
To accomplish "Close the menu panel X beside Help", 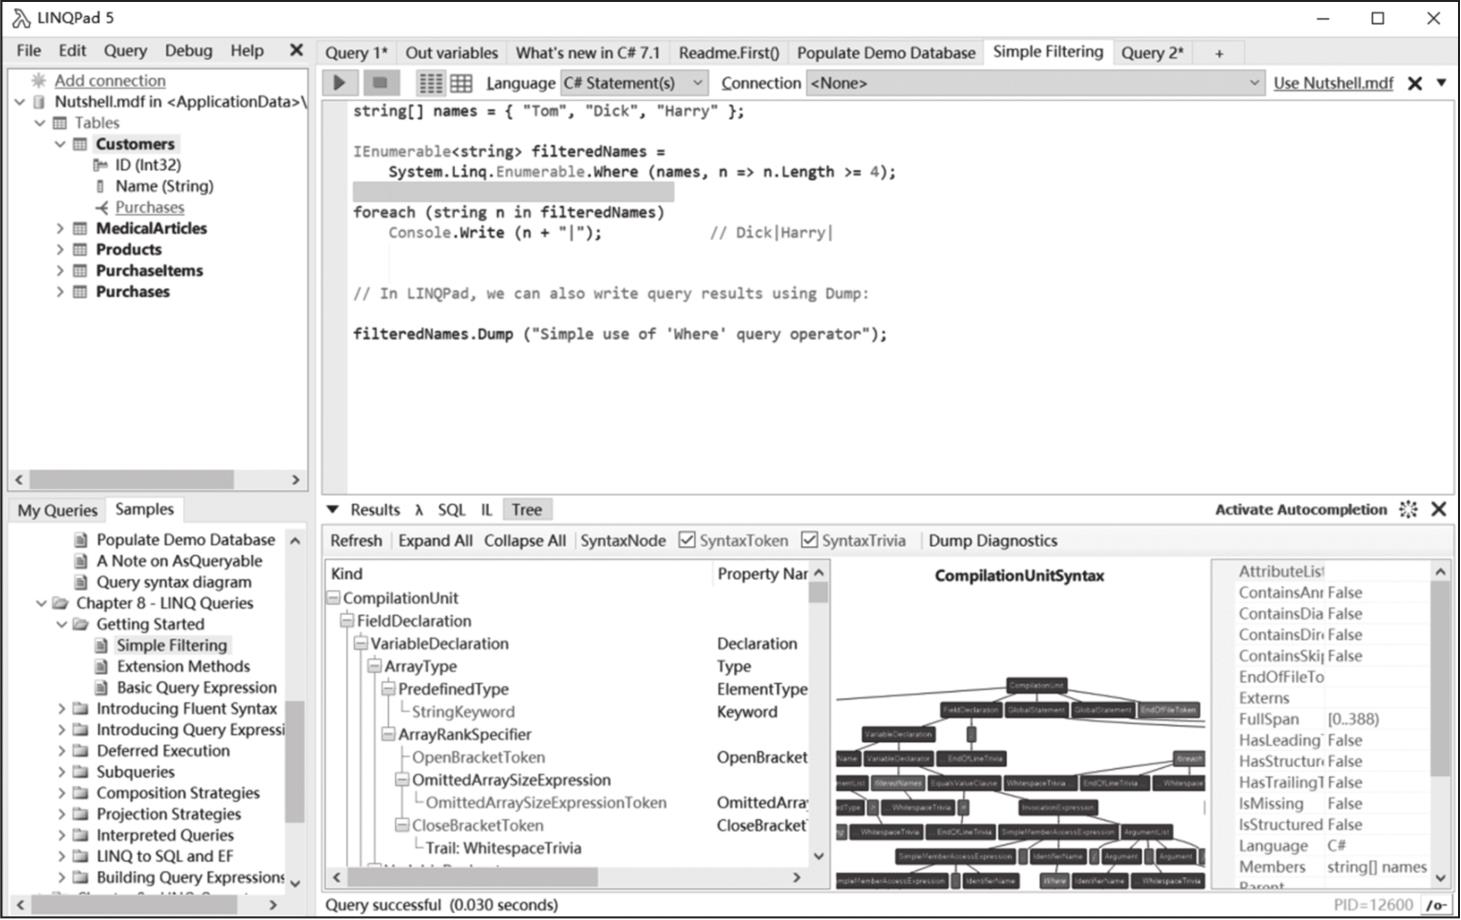I will tap(296, 50).
